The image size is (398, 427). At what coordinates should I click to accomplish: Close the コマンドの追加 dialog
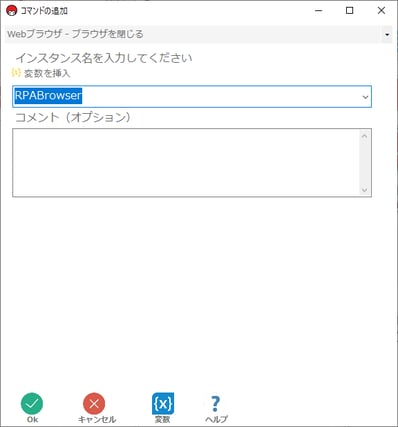(381, 11)
